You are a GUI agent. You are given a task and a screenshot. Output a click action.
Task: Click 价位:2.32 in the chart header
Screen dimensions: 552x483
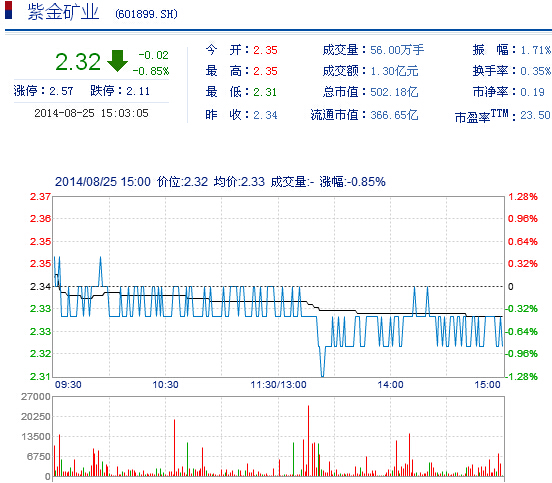click(x=182, y=182)
